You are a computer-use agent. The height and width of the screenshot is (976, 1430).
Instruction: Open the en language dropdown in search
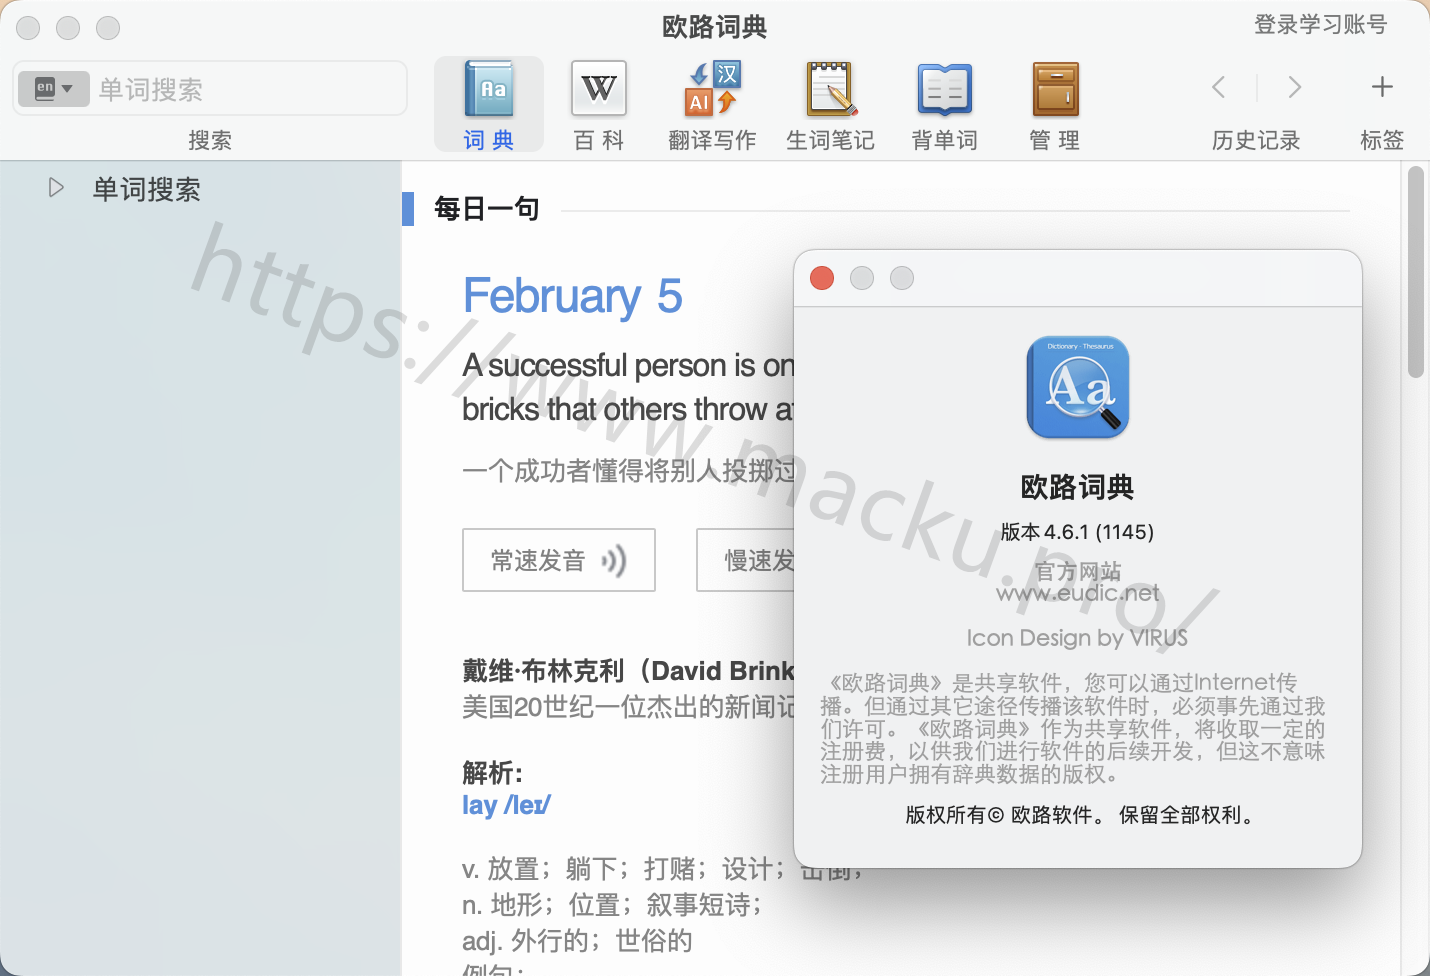54,89
